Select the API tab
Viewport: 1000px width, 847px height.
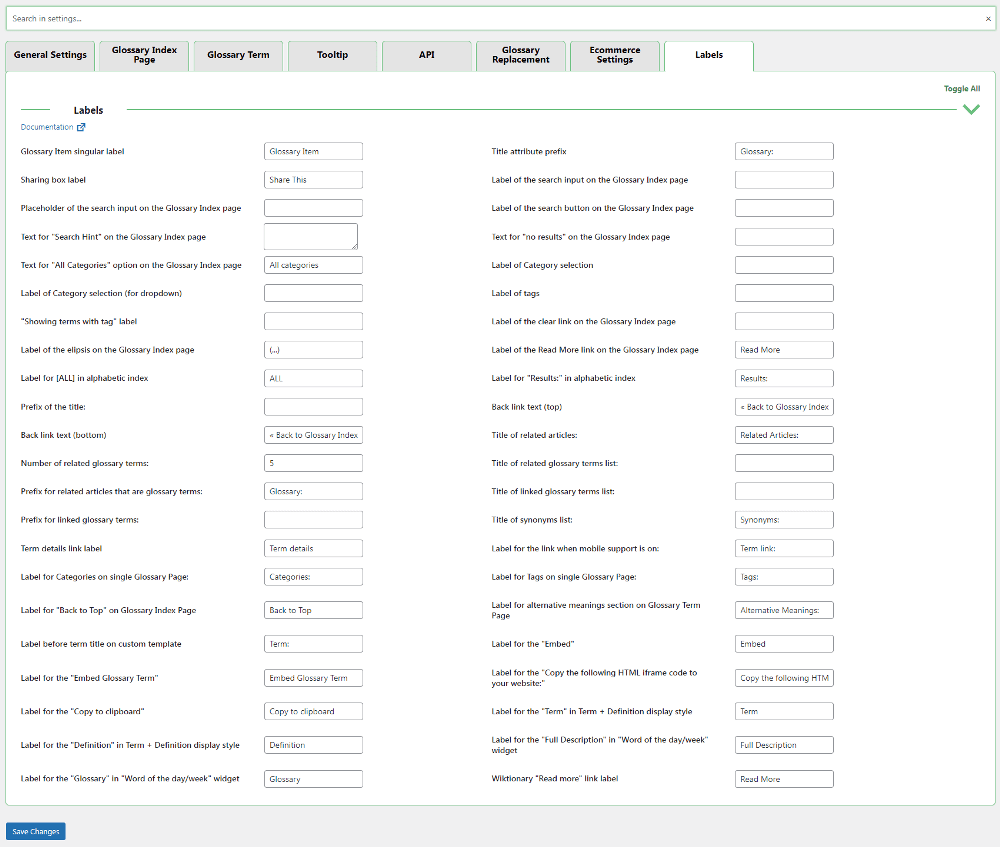(x=426, y=56)
